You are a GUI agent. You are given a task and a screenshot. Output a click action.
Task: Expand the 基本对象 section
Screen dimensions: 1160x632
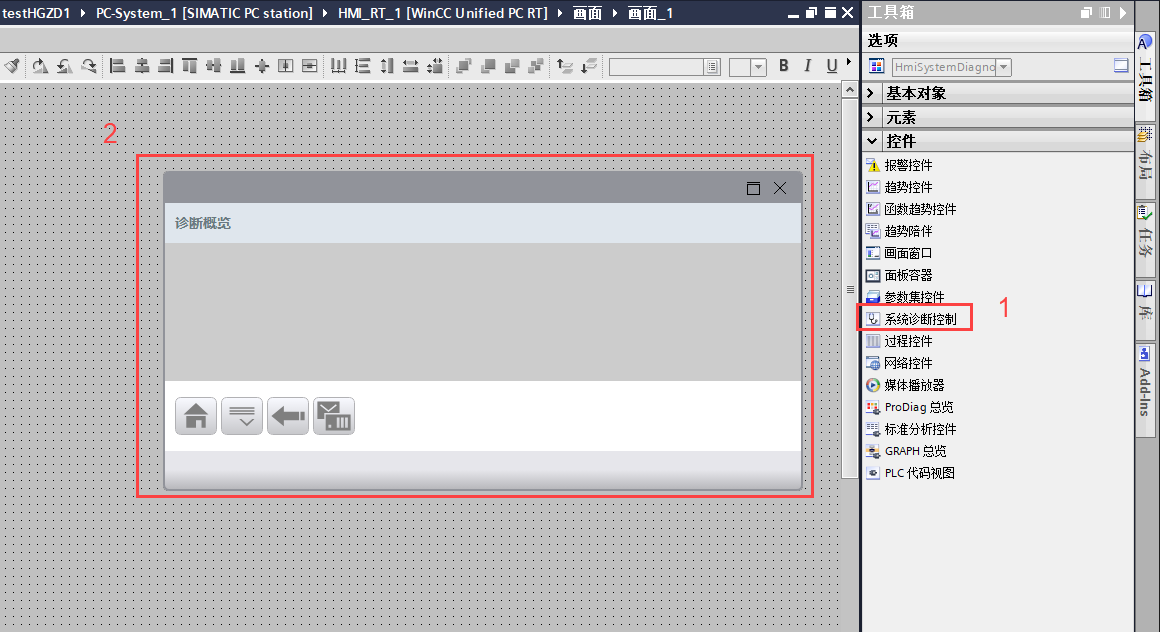[x=871, y=93]
